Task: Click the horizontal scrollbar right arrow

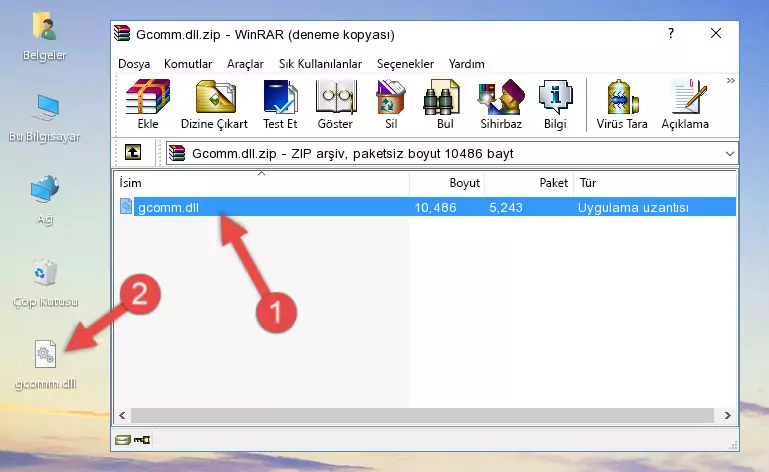Action: [728, 416]
